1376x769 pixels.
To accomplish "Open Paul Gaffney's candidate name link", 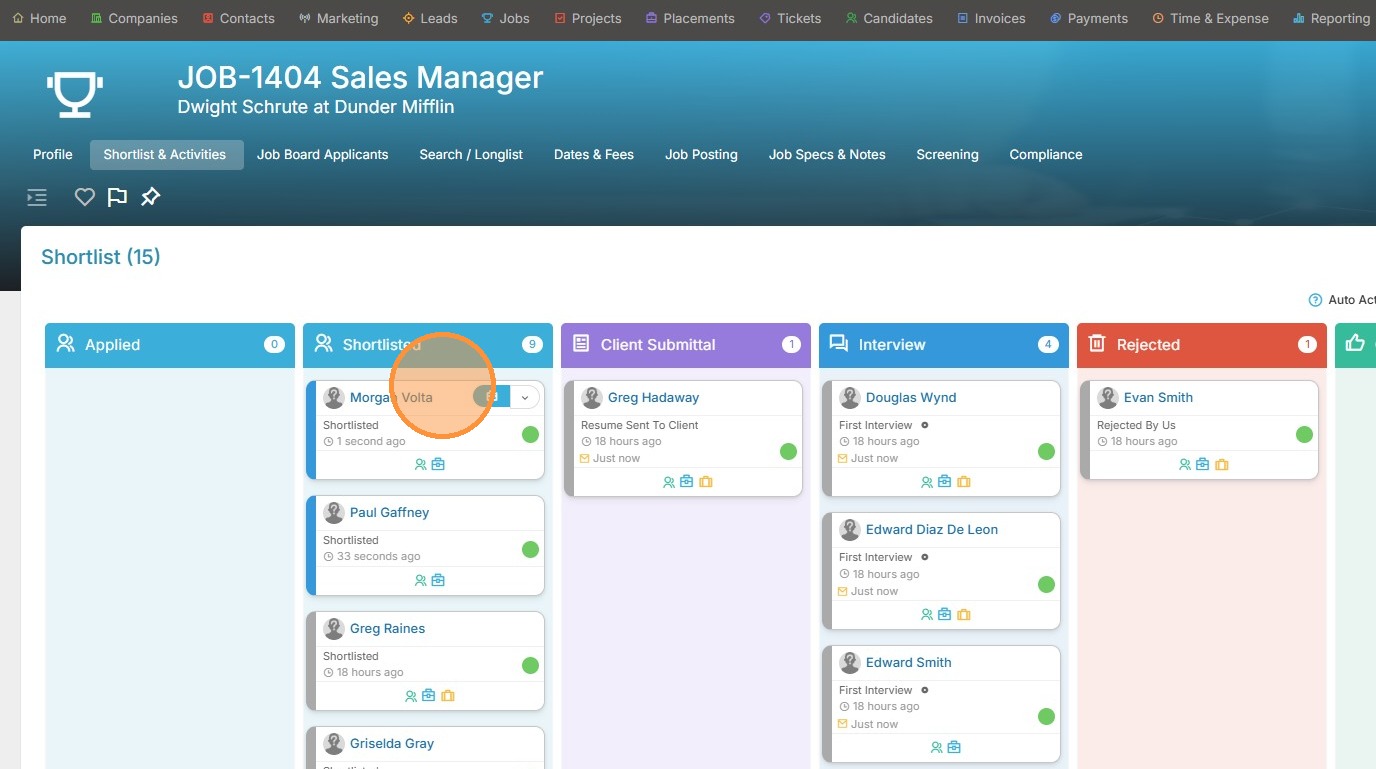I will (389, 513).
